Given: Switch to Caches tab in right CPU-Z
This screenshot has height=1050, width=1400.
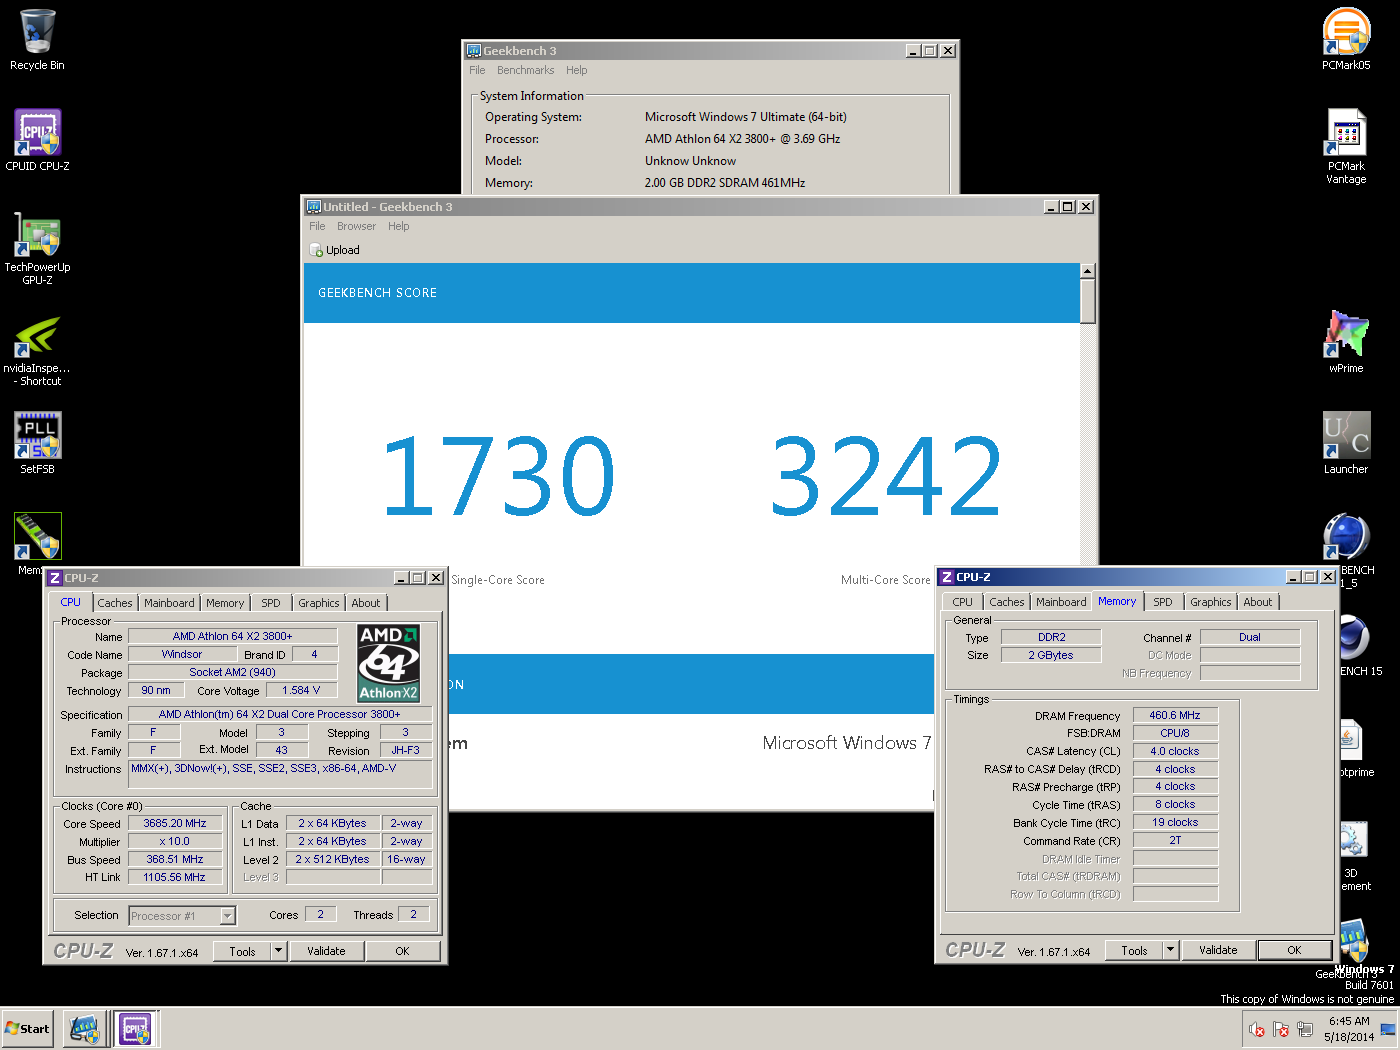Looking at the screenshot, I should [1007, 602].
